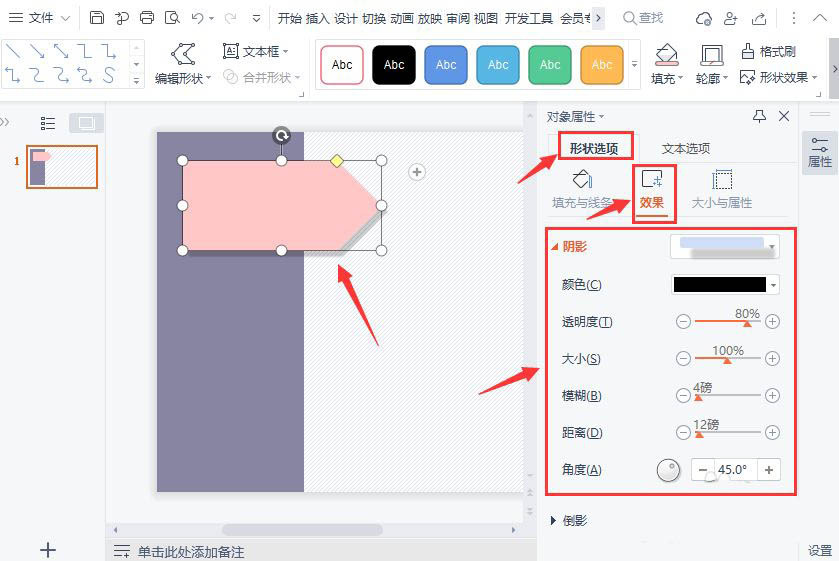
Task: Close the Object Properties panel
Action: coord(784,116)
